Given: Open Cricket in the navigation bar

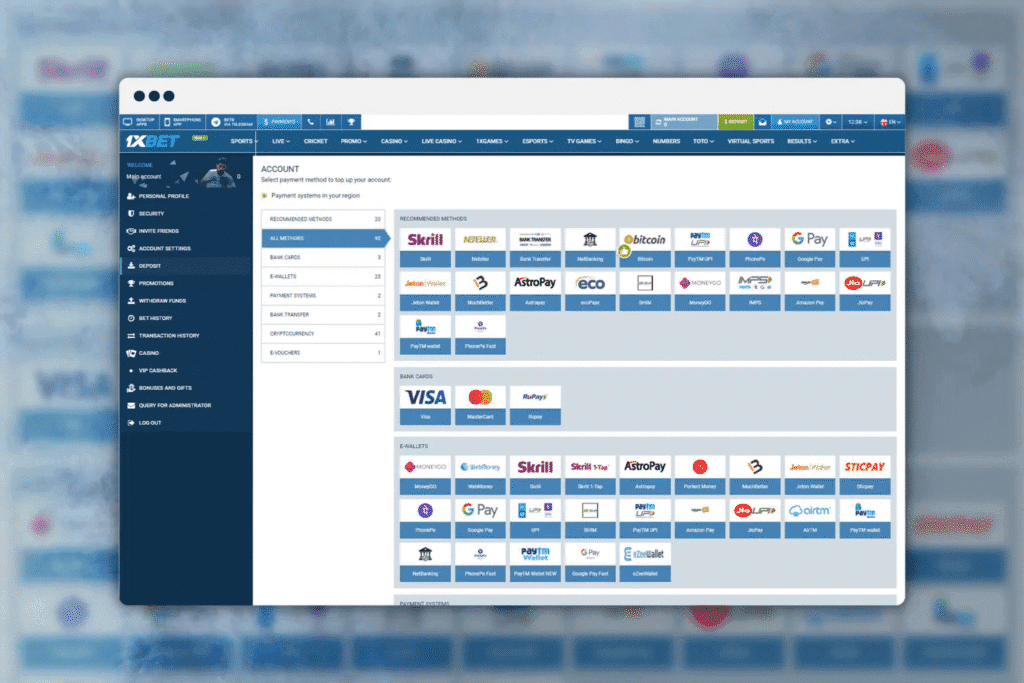Looking at the screenshot, I should click(315, 142).
